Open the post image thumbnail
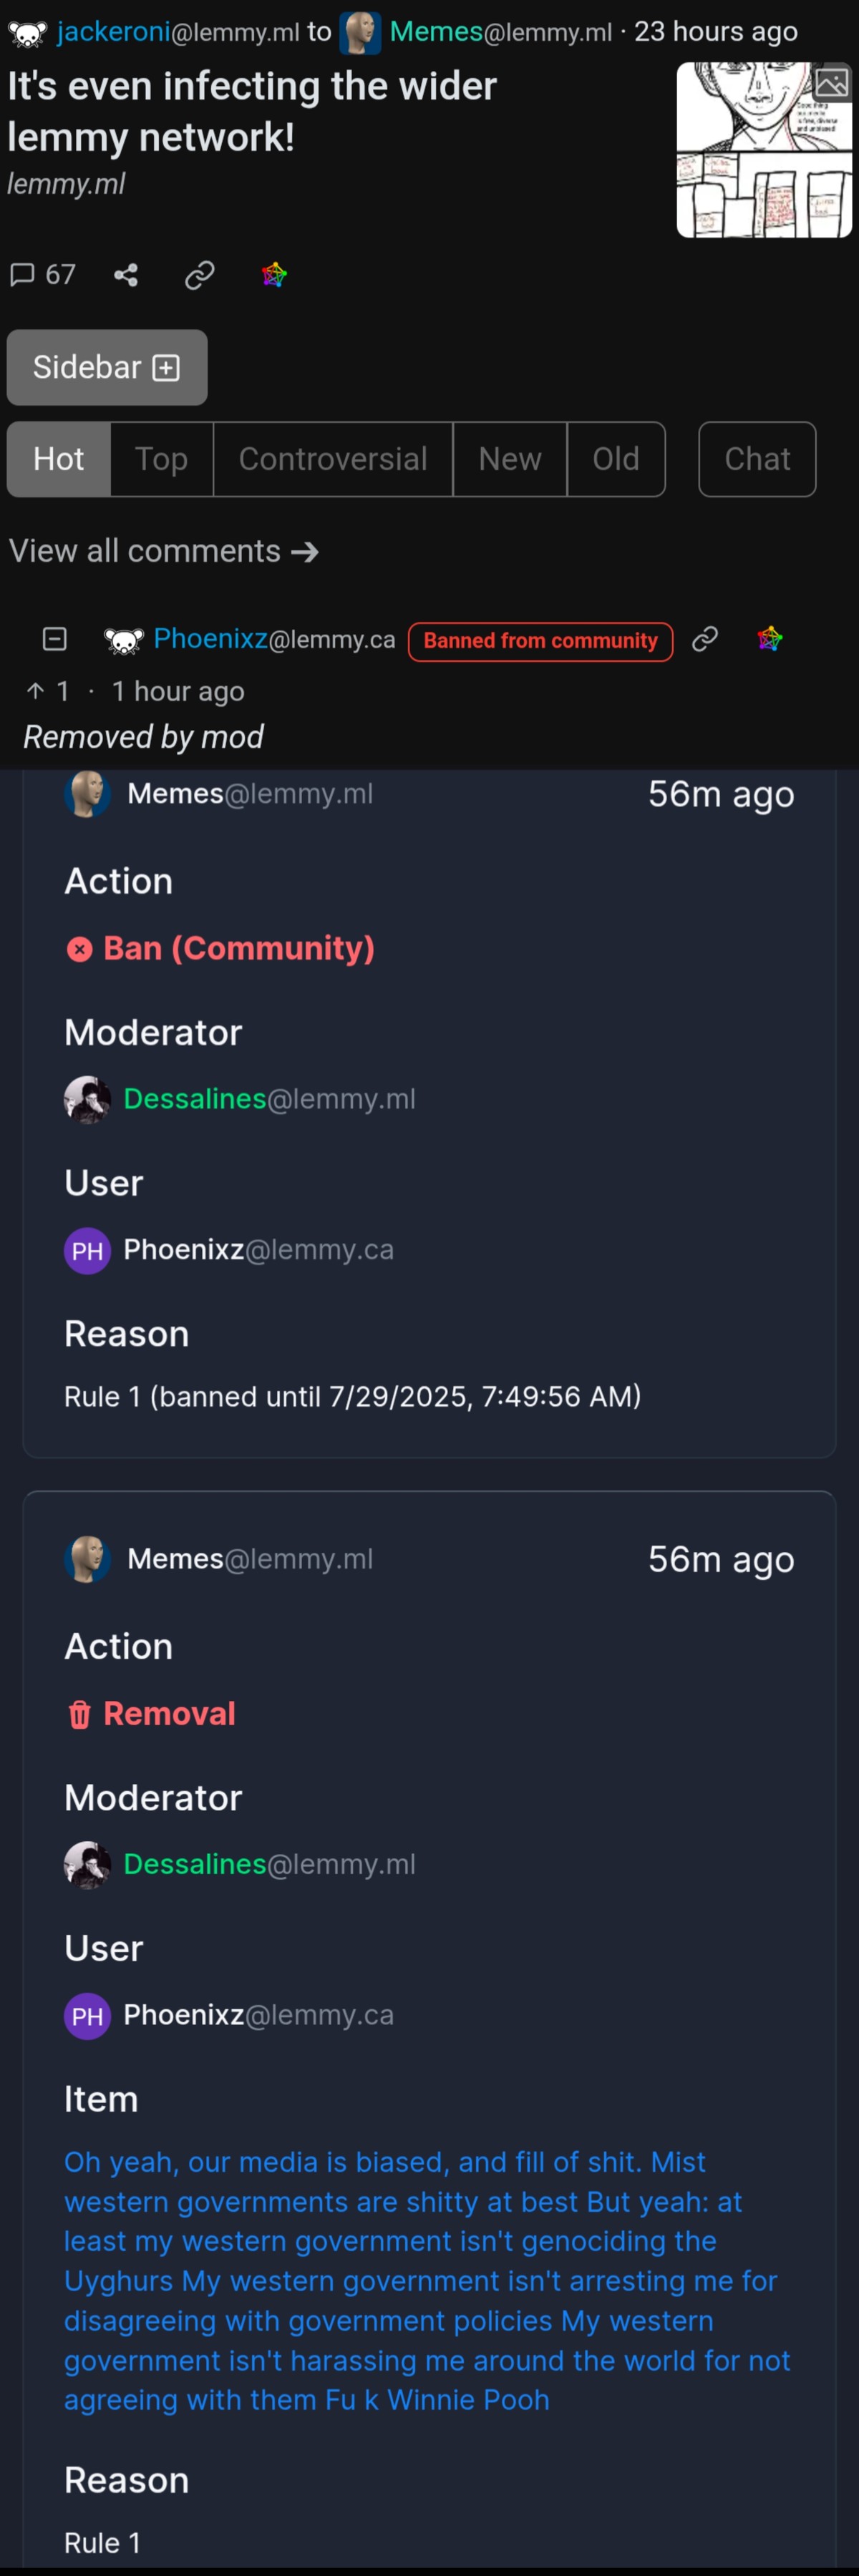Image resolution: width=859 pixels, height=2576 pixels. tap(764, 150)
